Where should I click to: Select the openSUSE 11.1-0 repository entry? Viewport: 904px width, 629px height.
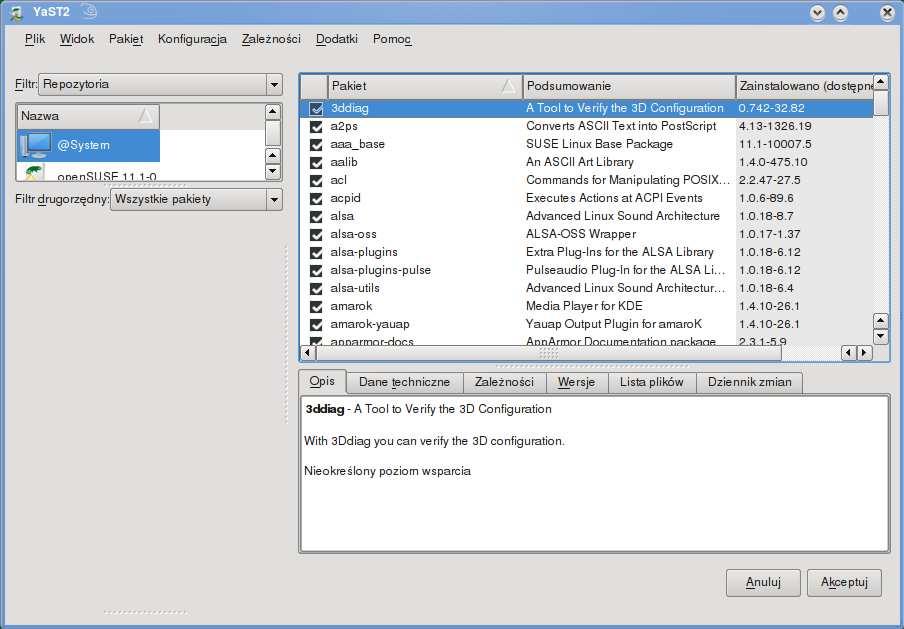pyautogui.click(x=107, y=175)
